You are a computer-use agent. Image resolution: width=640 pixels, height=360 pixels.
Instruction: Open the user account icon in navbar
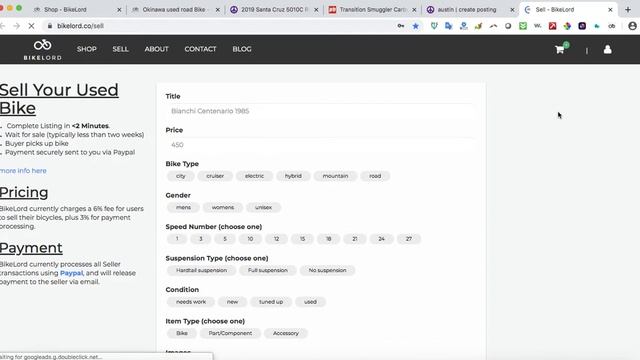coord(607,49)
